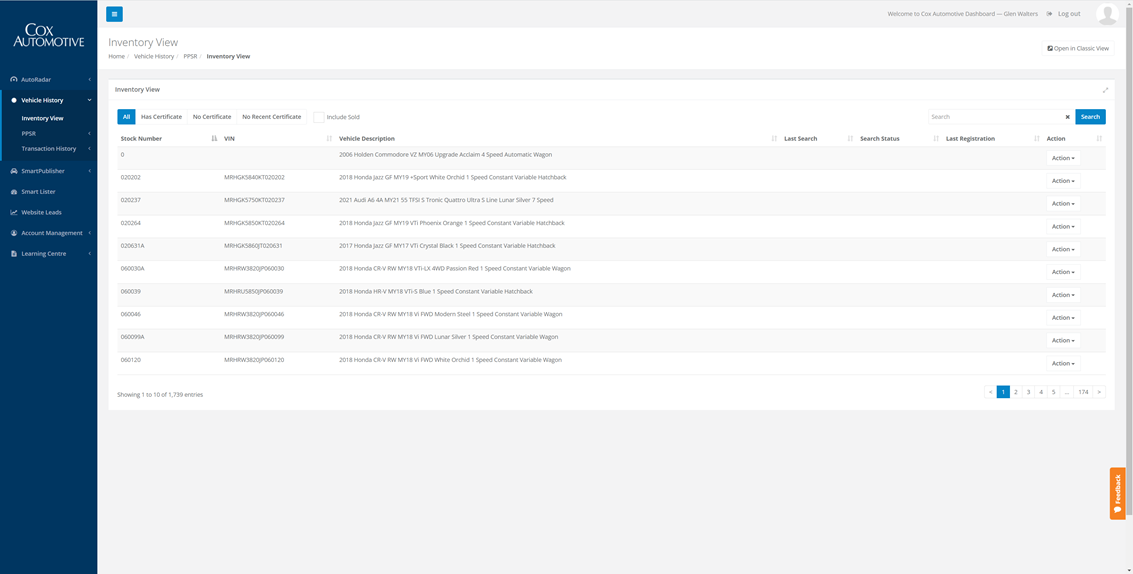
Task: Click the user avatar picture
Action: [x=1107, y=14]
